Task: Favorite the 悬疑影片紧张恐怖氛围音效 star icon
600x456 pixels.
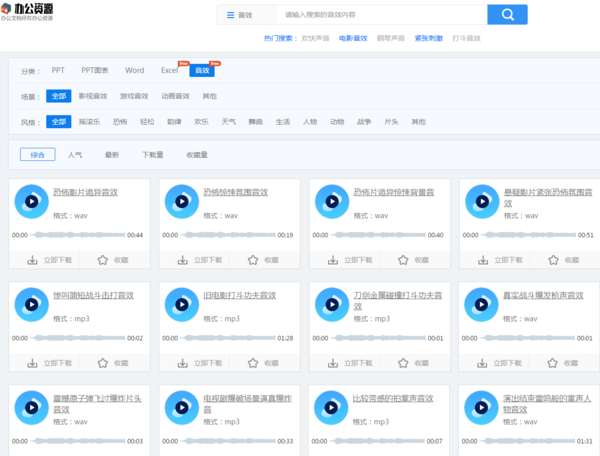Action: point(553,260)
